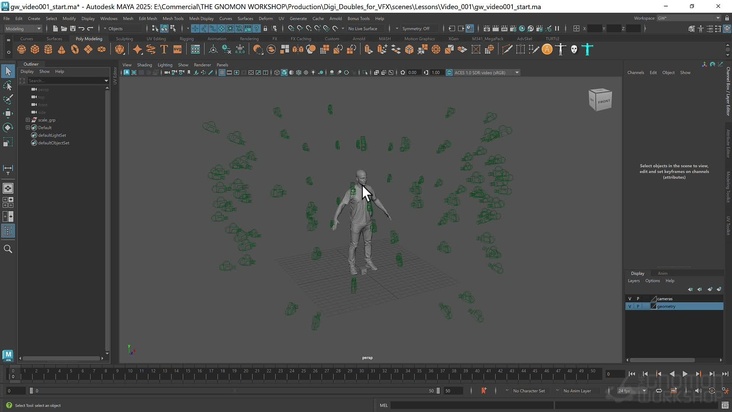Select the arrow Select tool in toolbox

[8, 71]
